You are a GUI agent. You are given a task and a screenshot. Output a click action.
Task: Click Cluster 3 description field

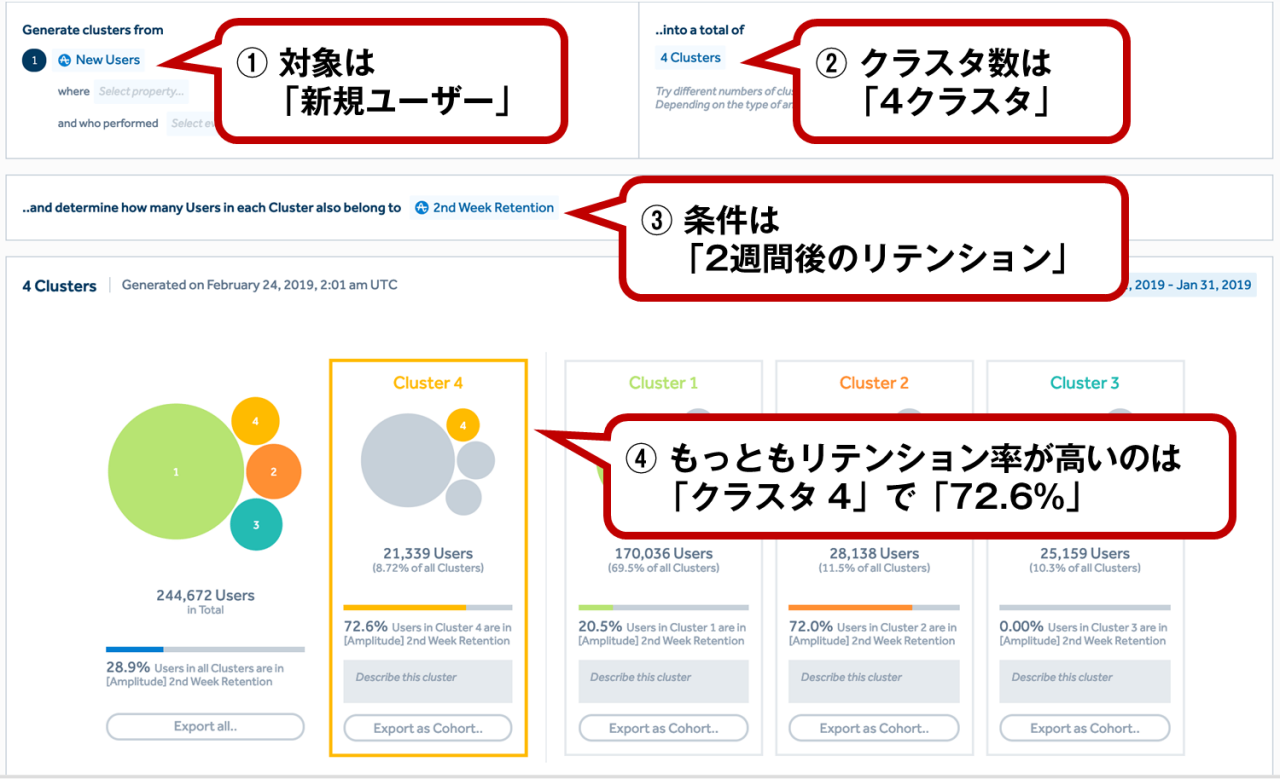pos(1085,680)
